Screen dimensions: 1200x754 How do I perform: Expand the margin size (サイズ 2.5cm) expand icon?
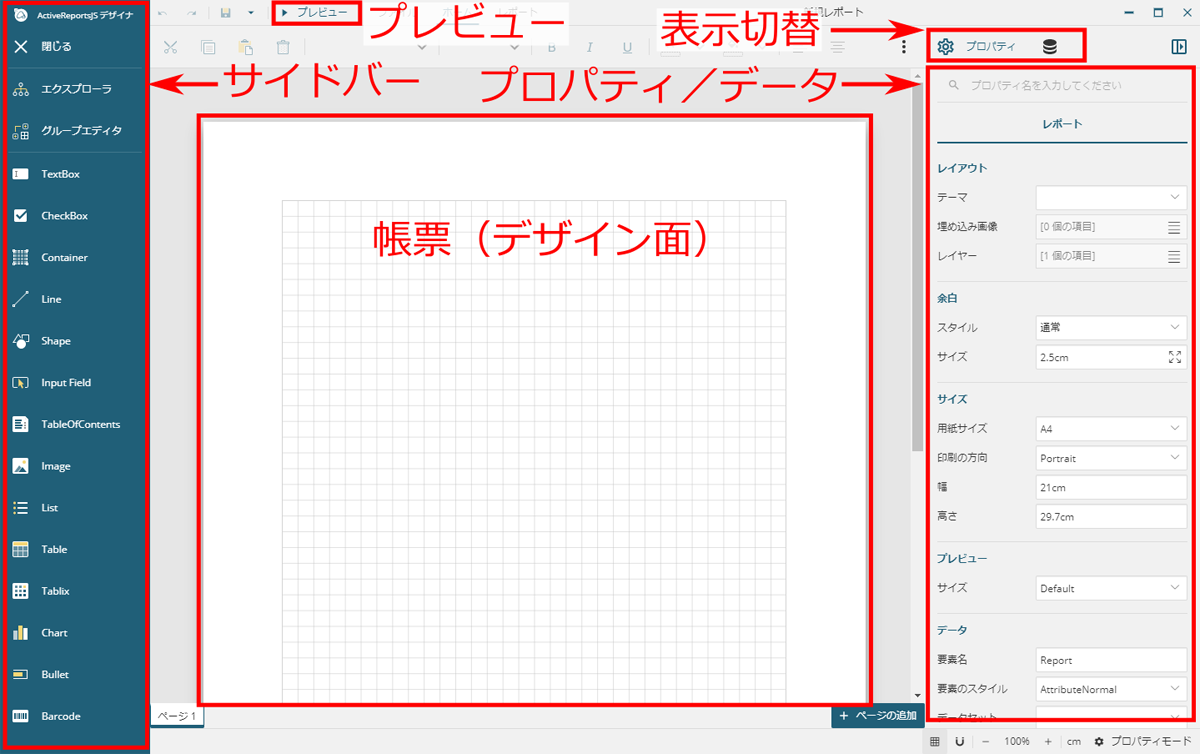(1174, 357)
